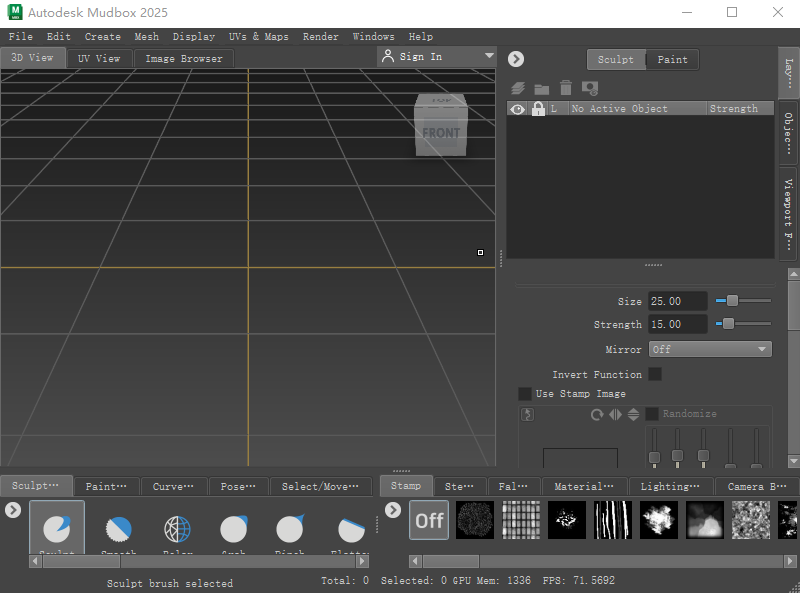Select the Smooth brush tool
The width and height of the screenshot is (800, 593).
pyautogui.click(x=118, y=528)
